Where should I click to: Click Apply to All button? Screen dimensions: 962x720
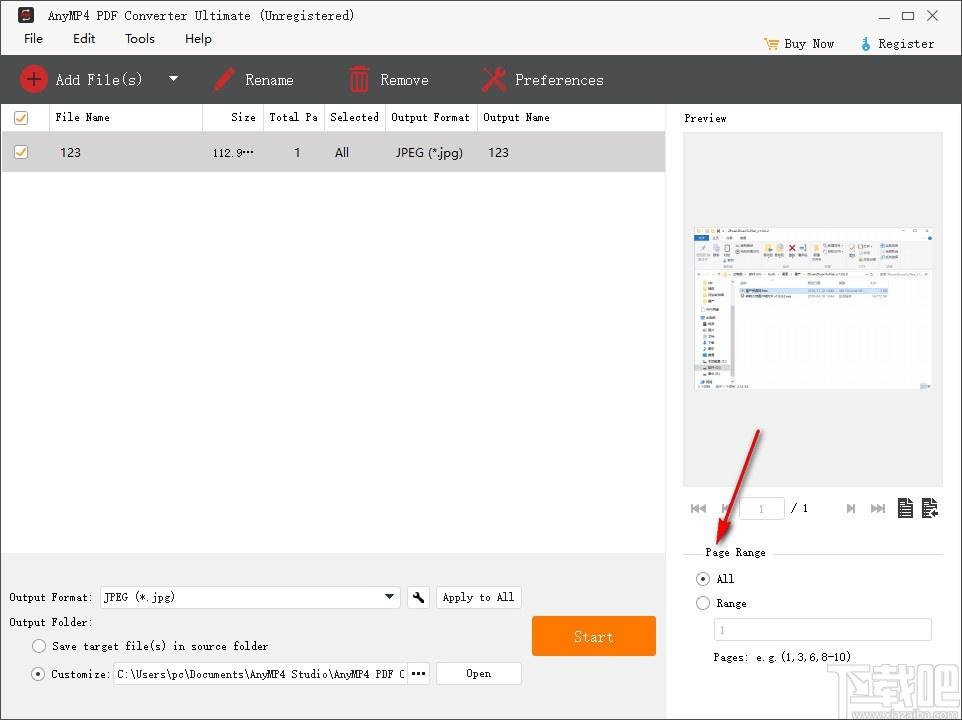[x=479, y=597]
